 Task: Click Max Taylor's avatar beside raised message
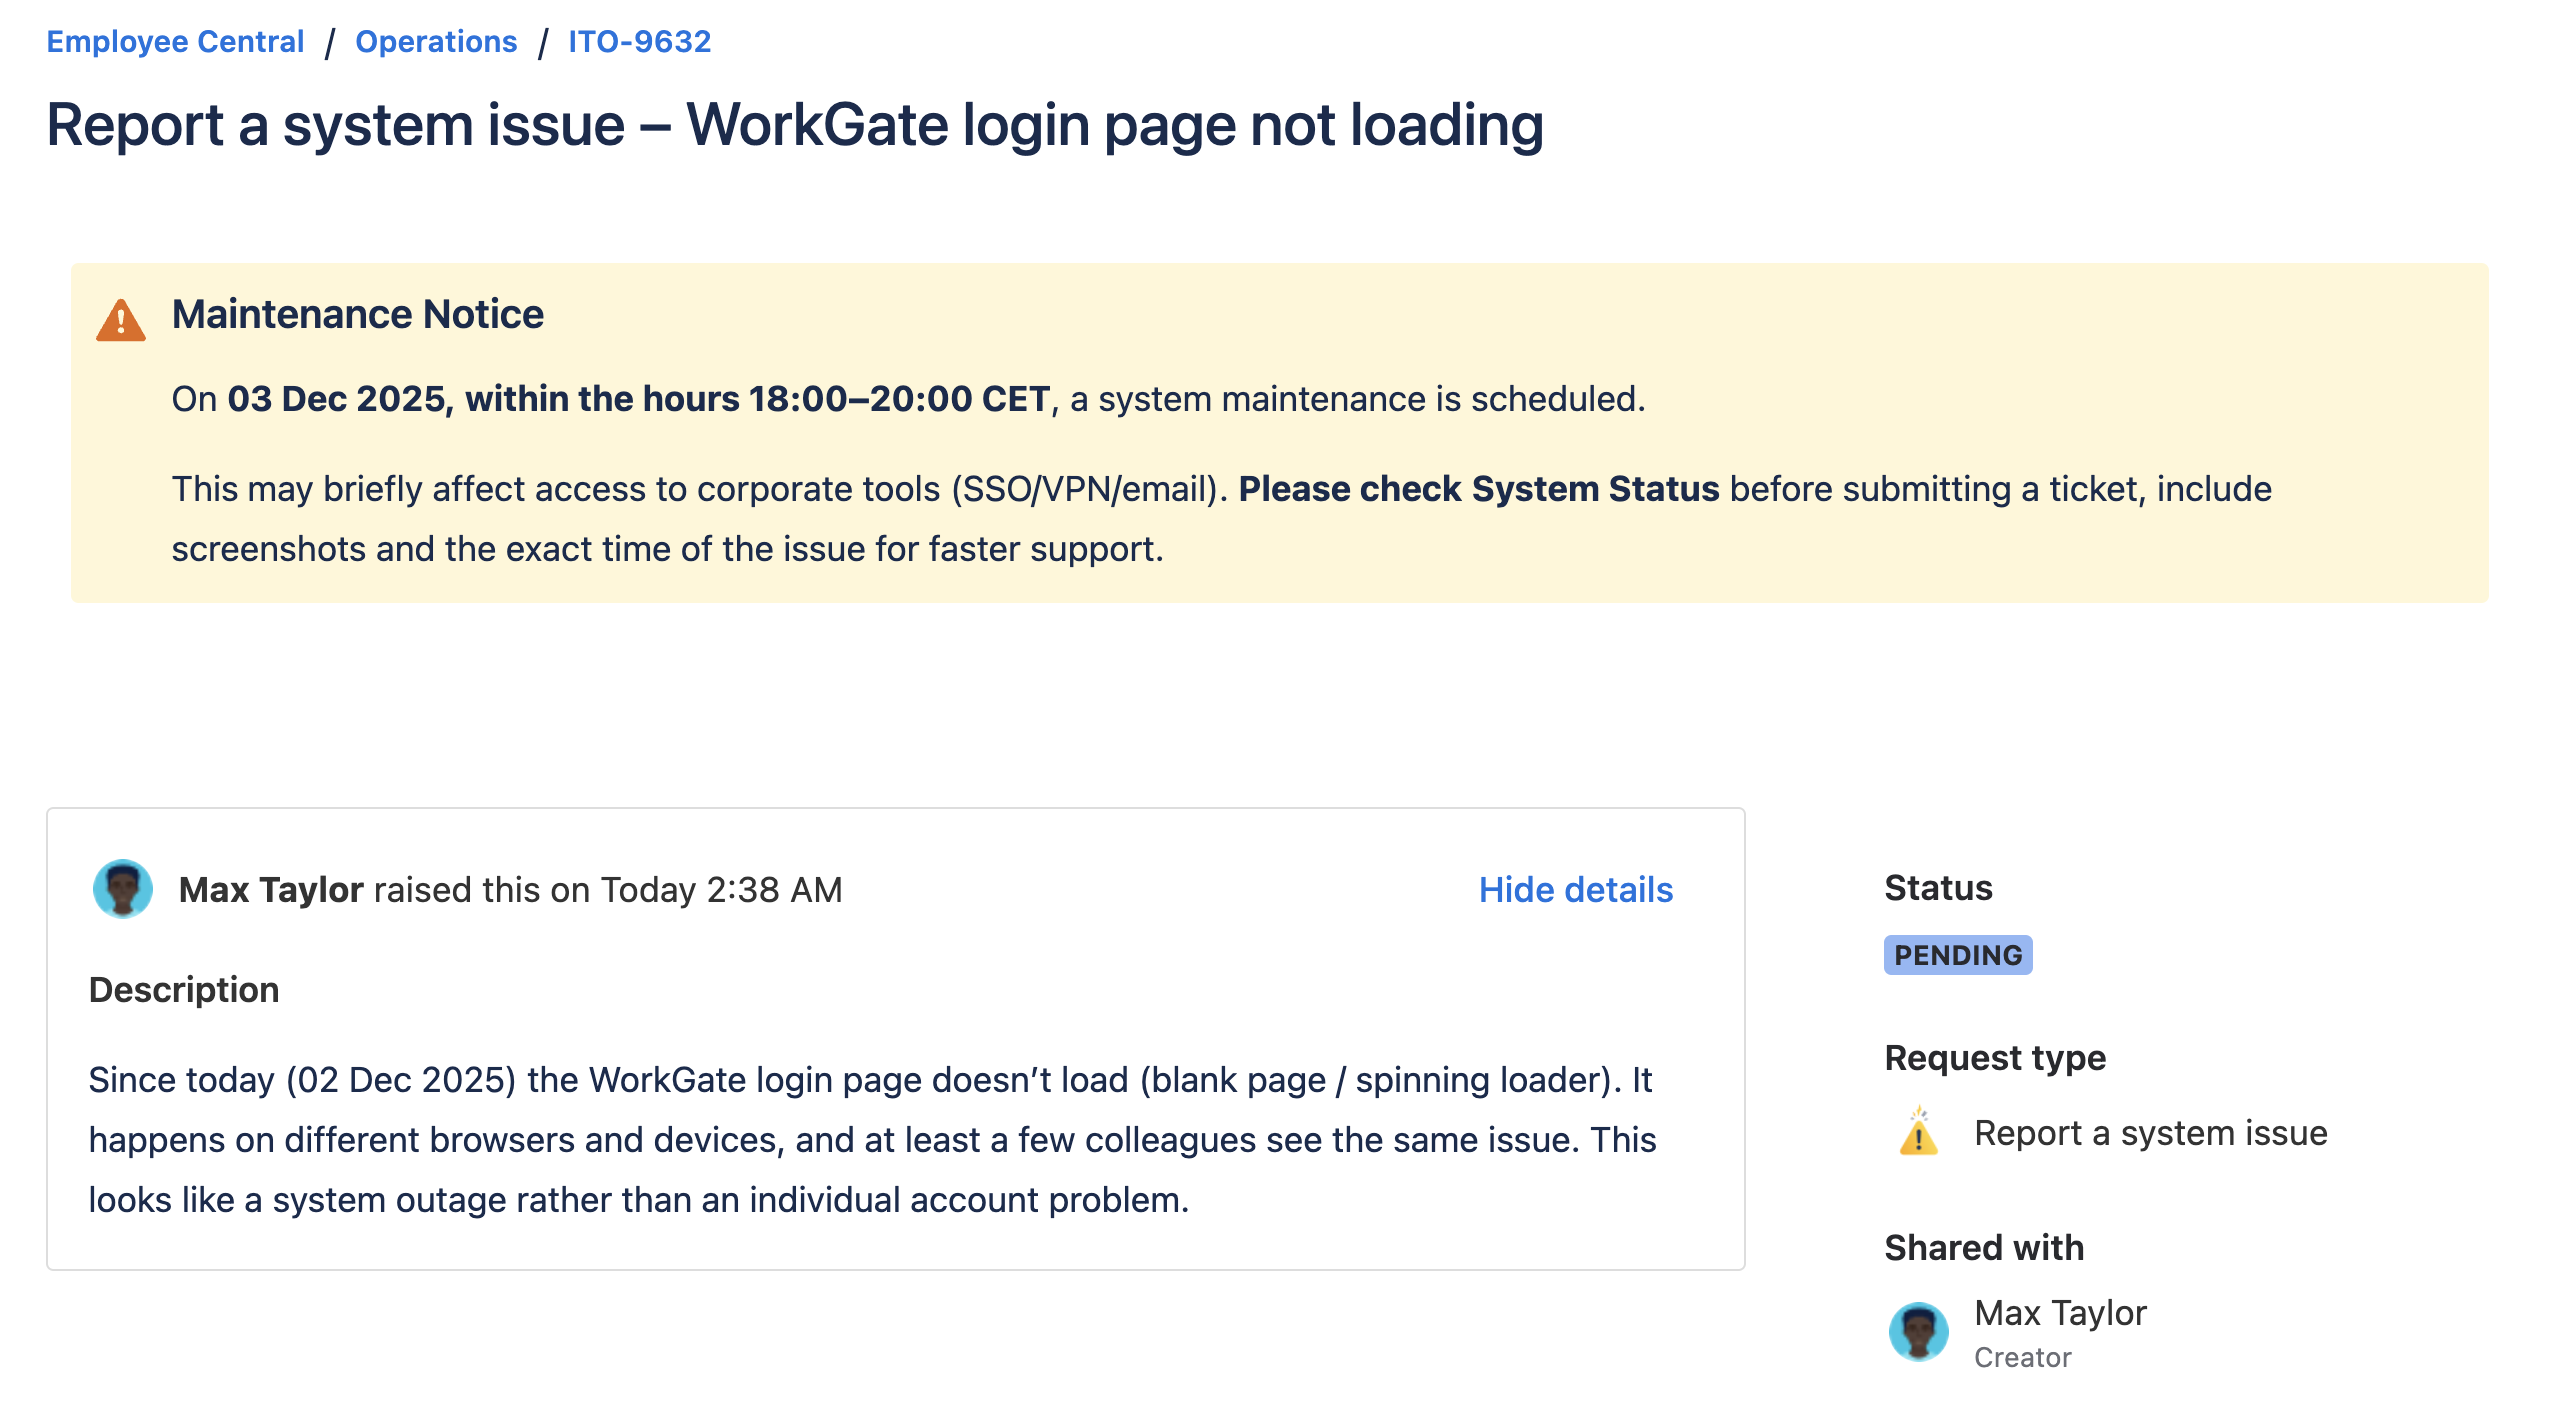[x=122, y=888]
